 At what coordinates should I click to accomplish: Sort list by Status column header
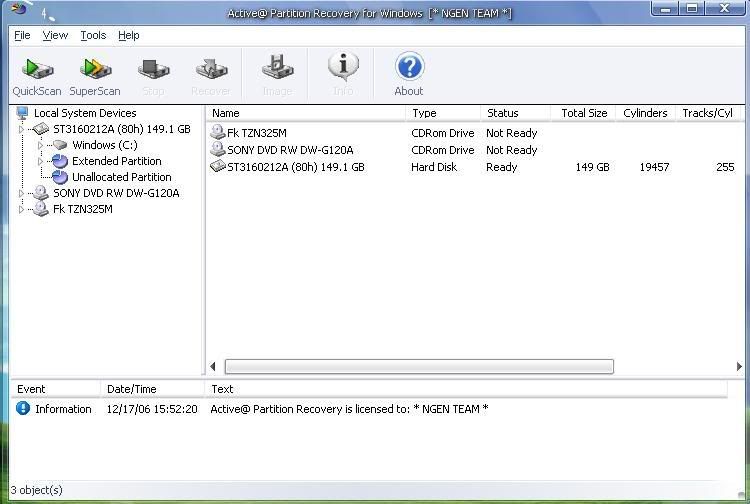click(x=516, y=113)
